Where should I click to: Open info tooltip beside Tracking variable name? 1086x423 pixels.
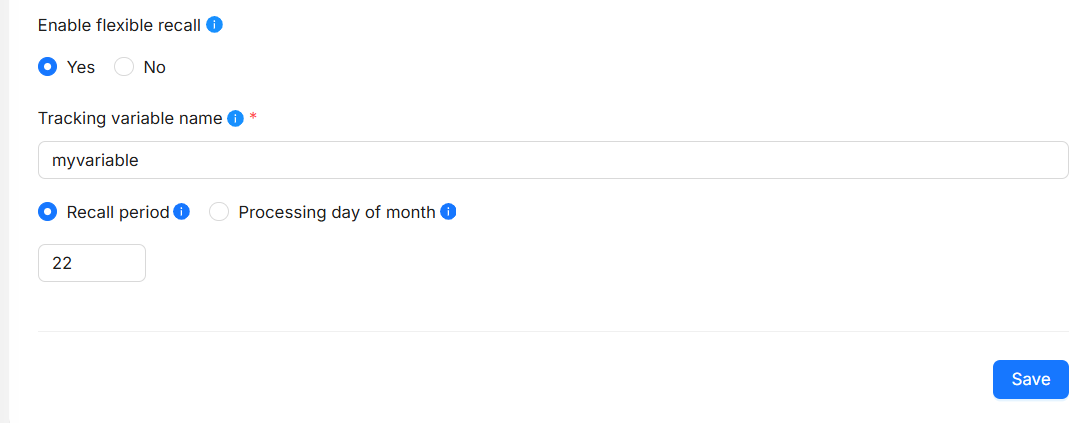coord(236,119)
